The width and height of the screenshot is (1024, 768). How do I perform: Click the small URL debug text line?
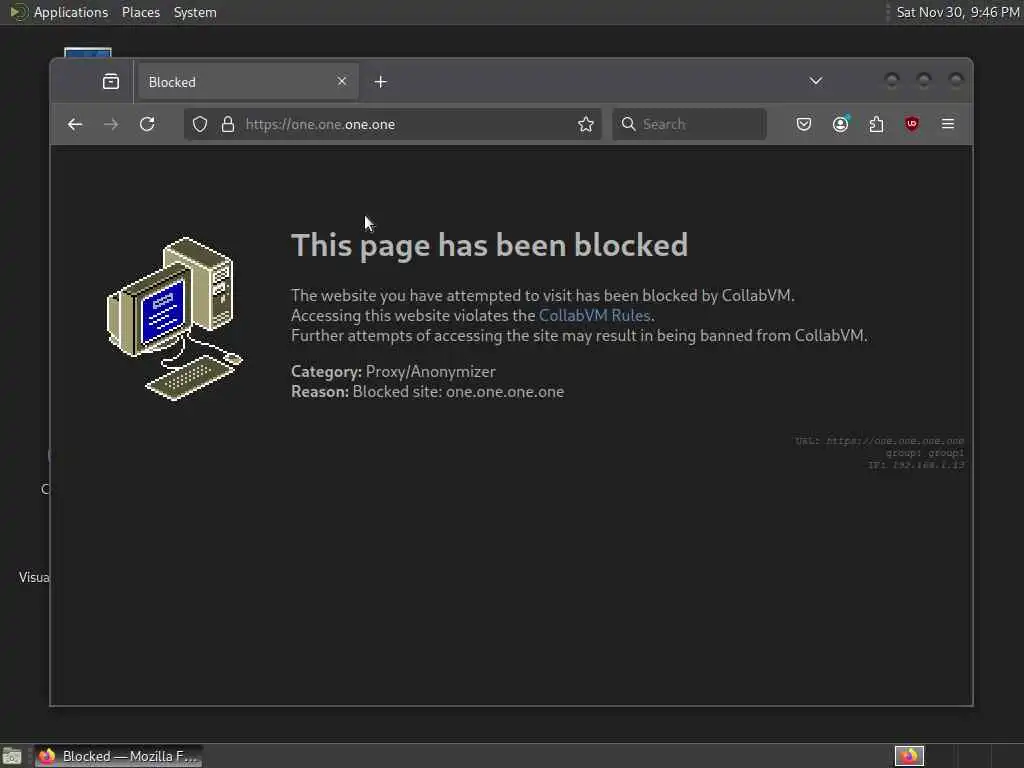coord(879,441)
